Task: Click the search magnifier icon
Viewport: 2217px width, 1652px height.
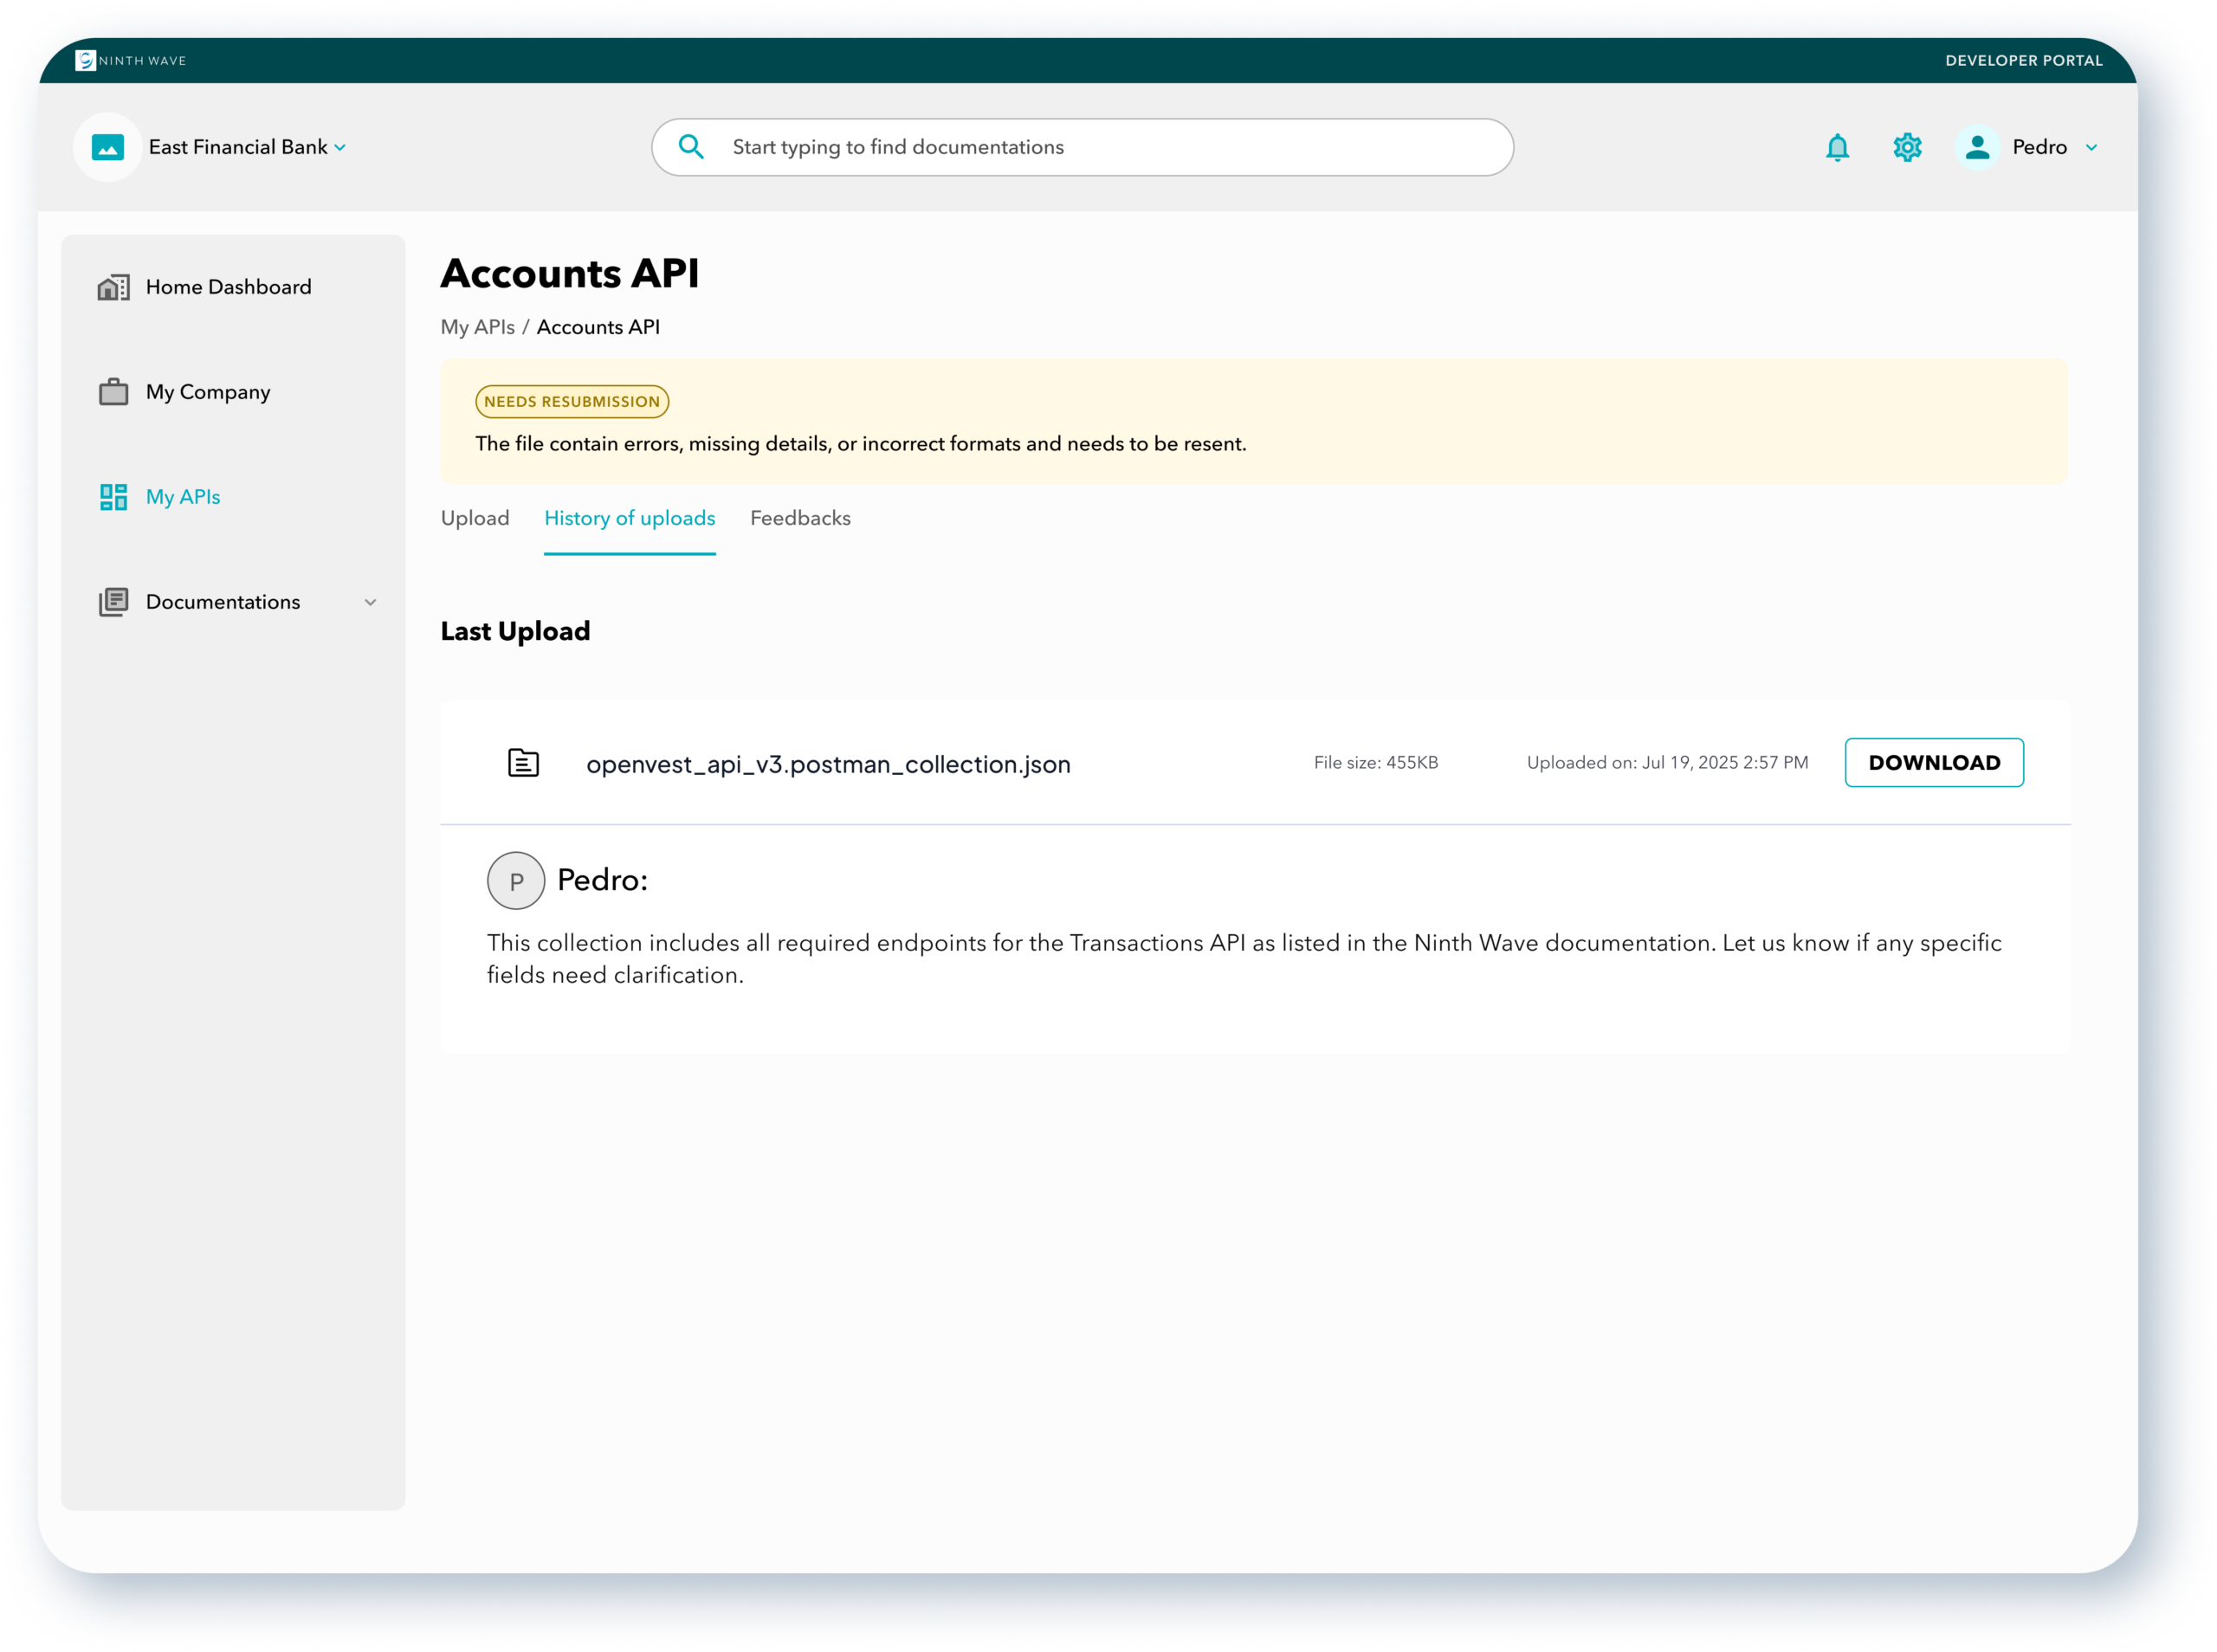Action: 691,147
